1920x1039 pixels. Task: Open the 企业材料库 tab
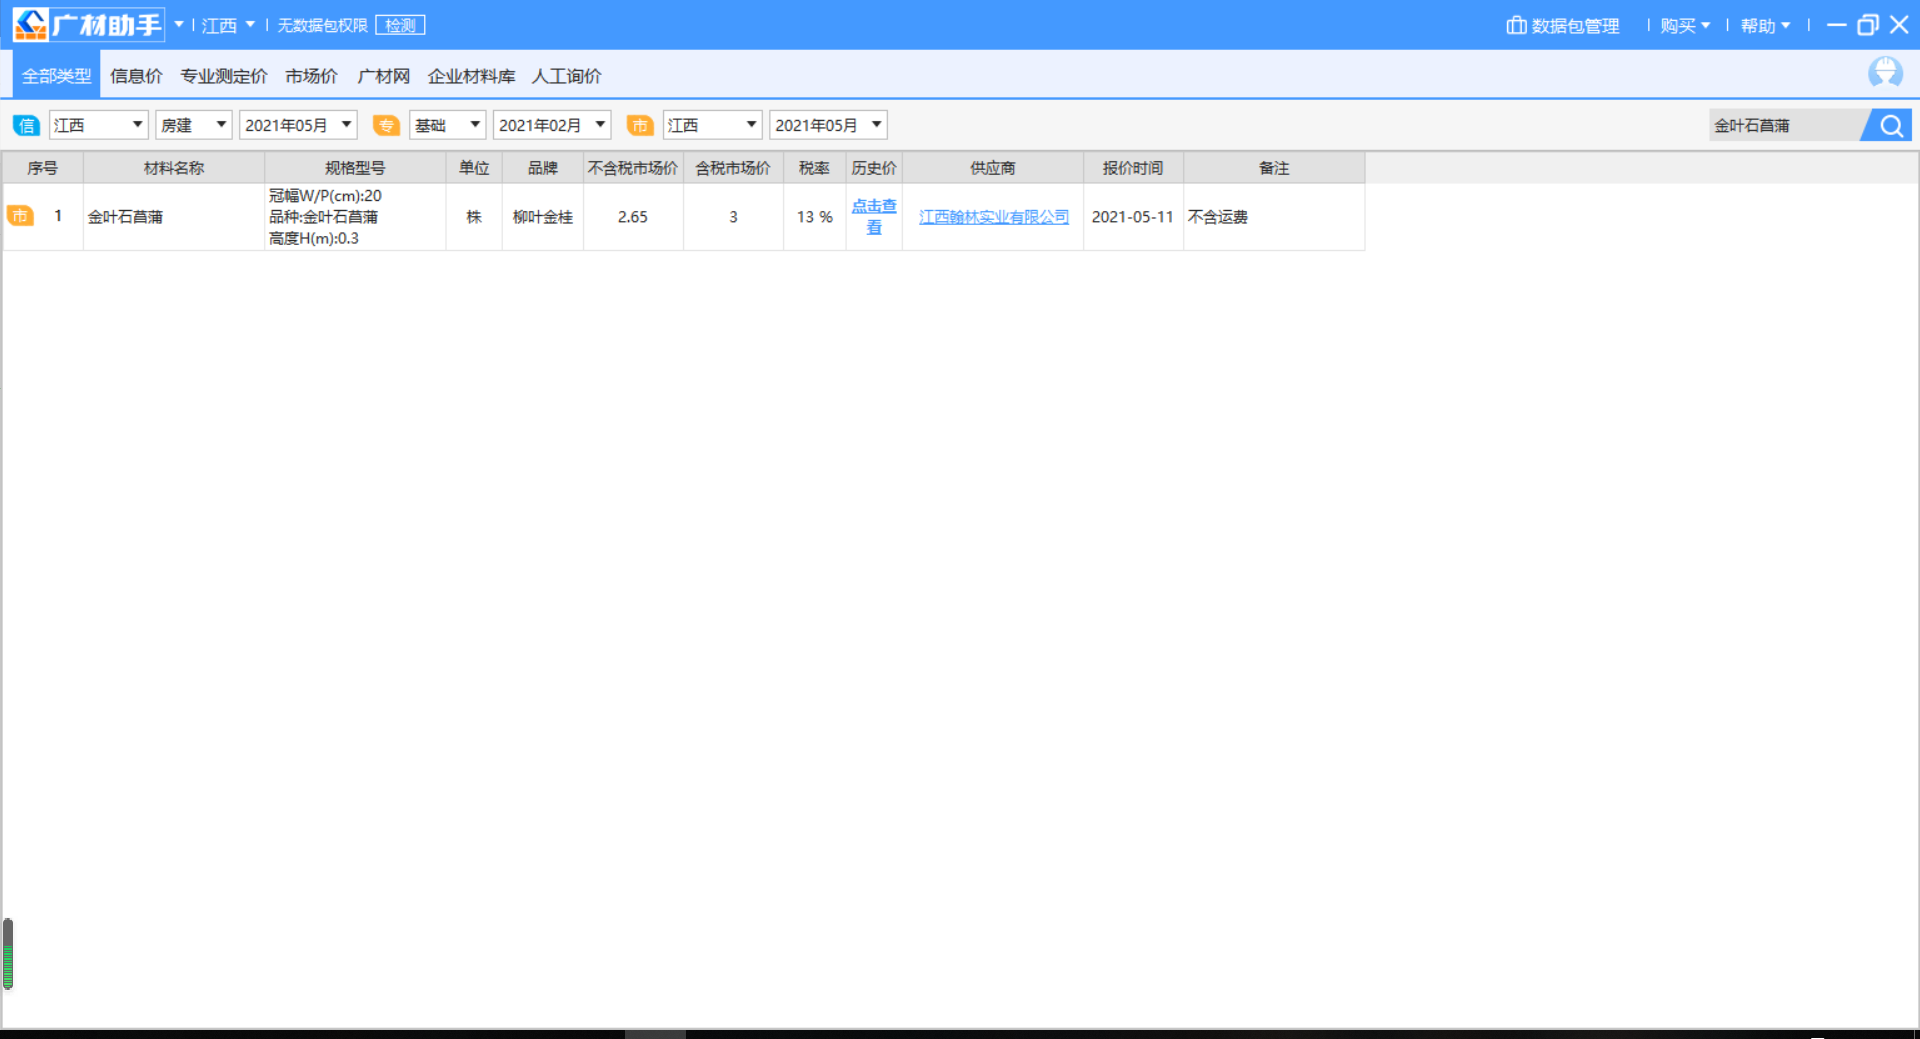pos(471,76)
